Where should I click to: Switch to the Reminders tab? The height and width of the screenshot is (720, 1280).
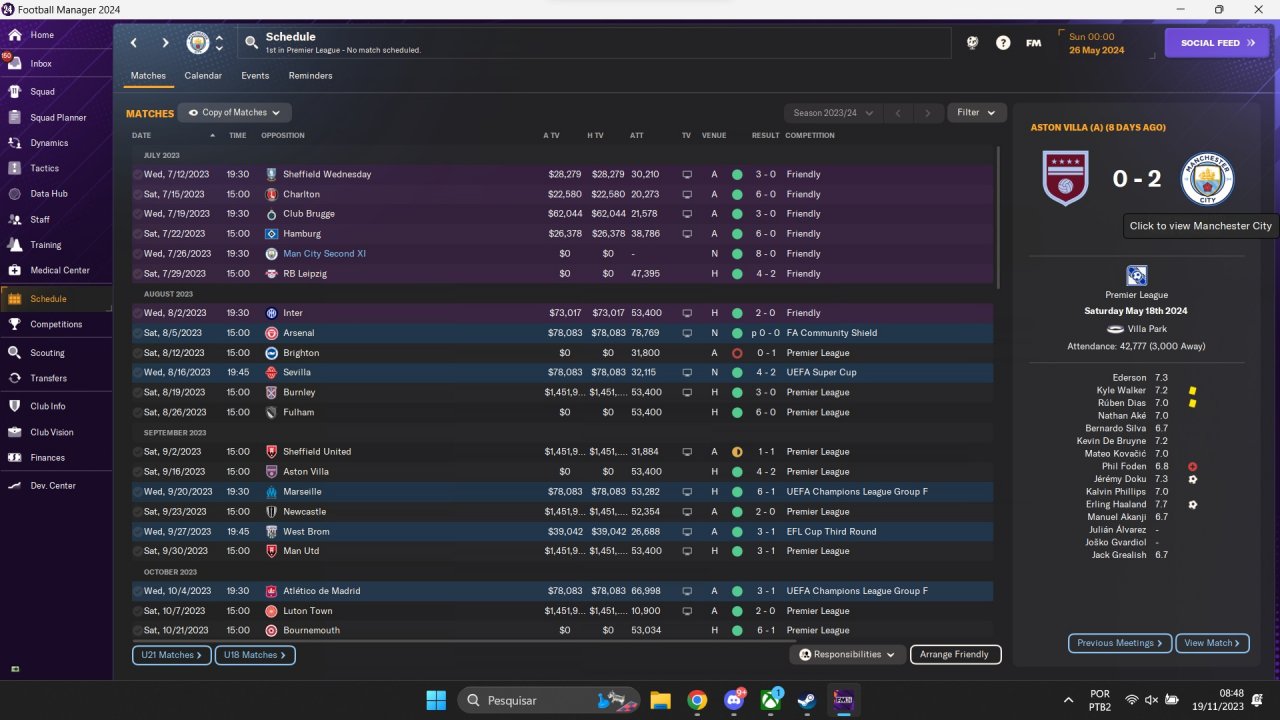310,76
